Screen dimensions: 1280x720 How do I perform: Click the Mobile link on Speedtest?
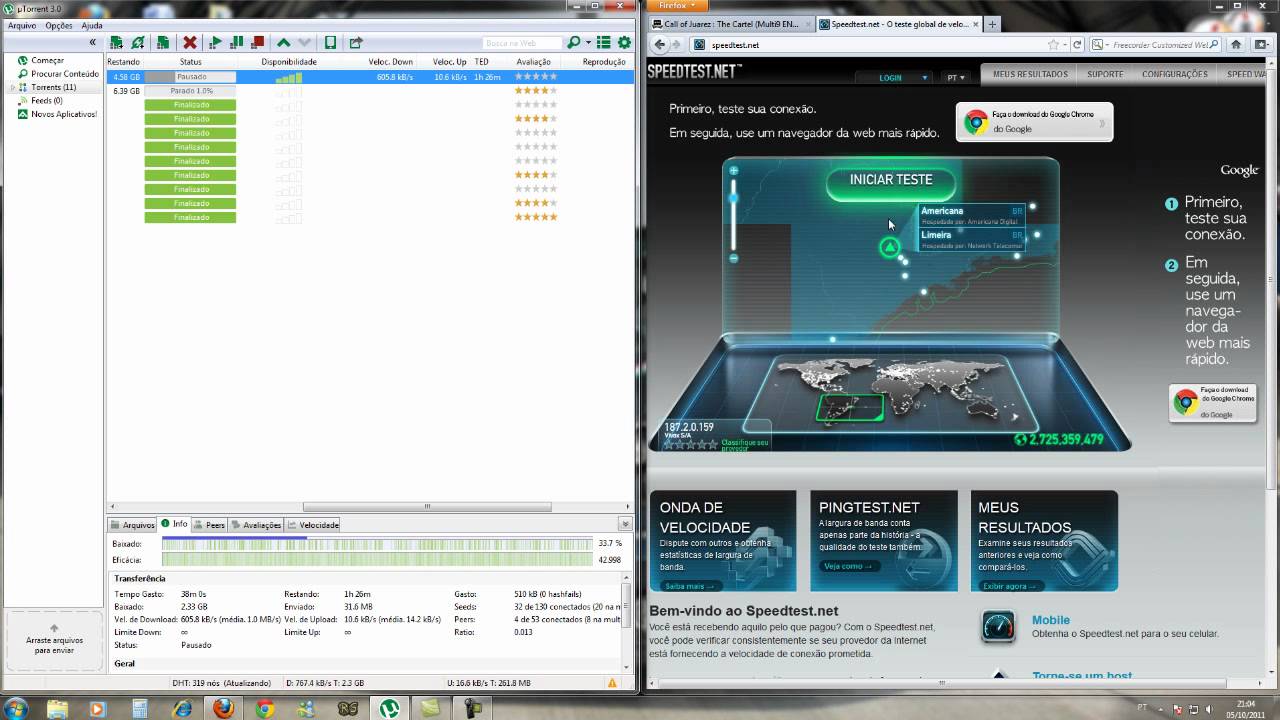pos(1051,620)
